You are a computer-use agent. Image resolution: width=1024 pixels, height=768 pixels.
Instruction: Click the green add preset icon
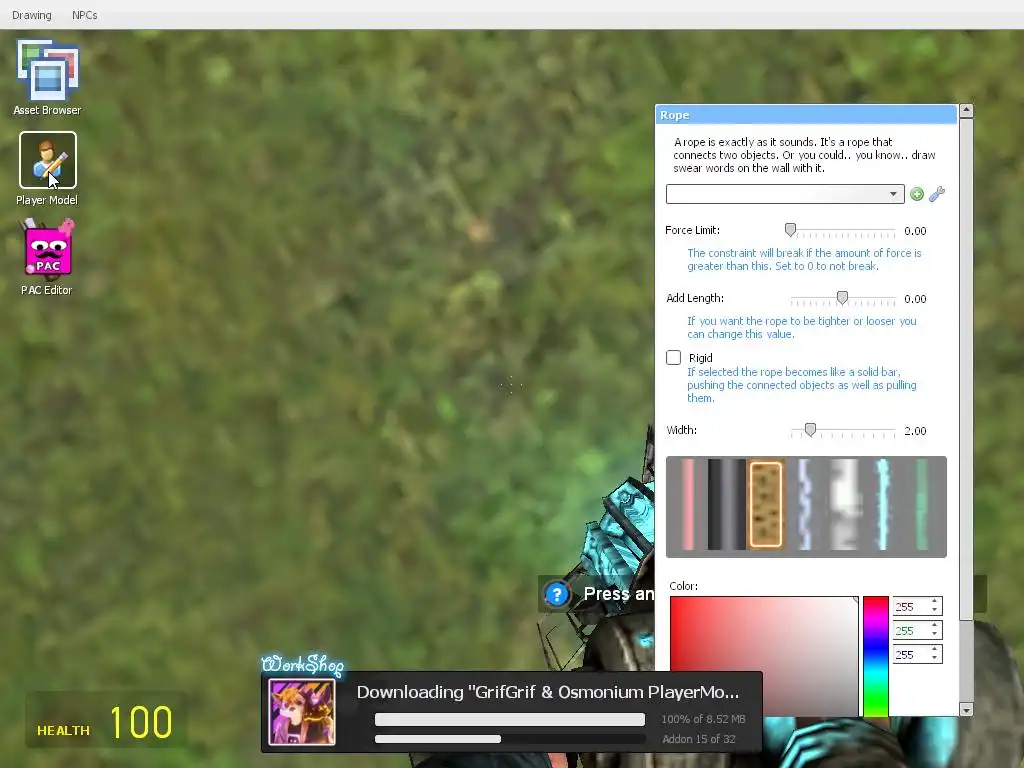[x=917, y=194]
